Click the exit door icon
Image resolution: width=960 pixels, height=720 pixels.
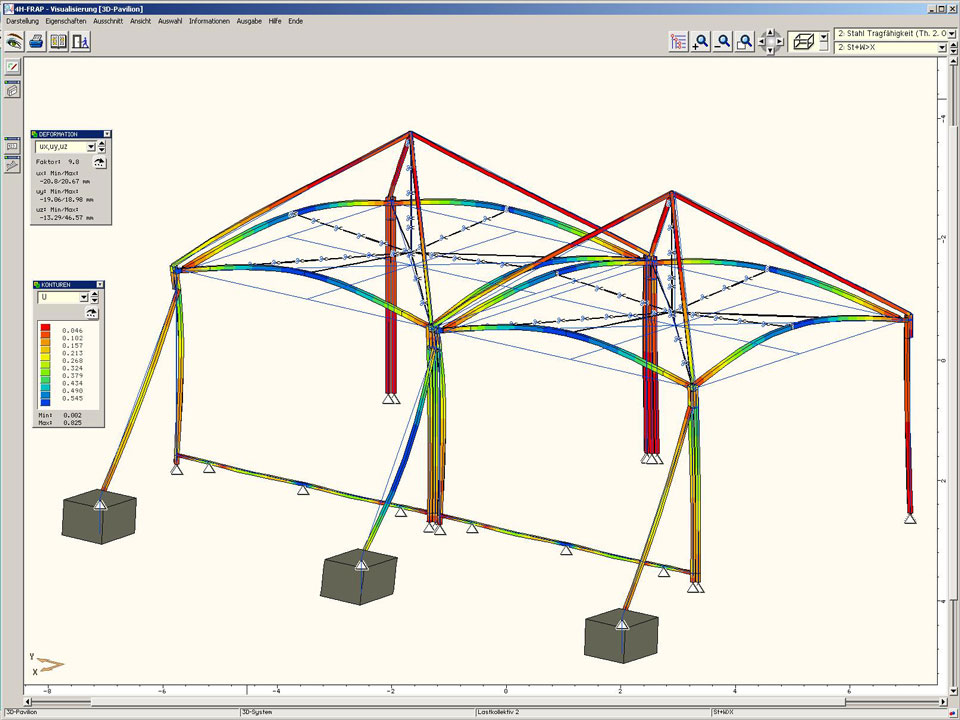tap(81, 41)
